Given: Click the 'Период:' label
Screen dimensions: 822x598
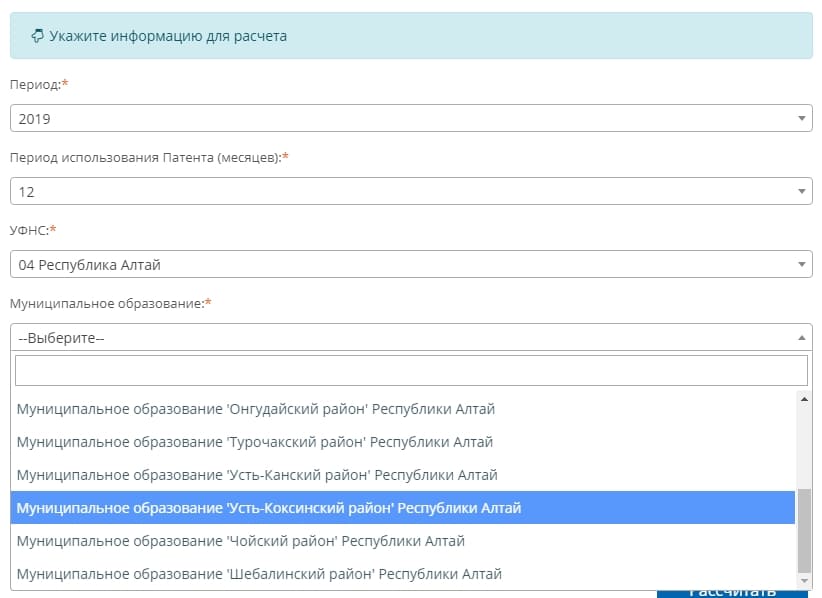Looking at the screenshot, I should pyautogui.click(x=35, y=84).
